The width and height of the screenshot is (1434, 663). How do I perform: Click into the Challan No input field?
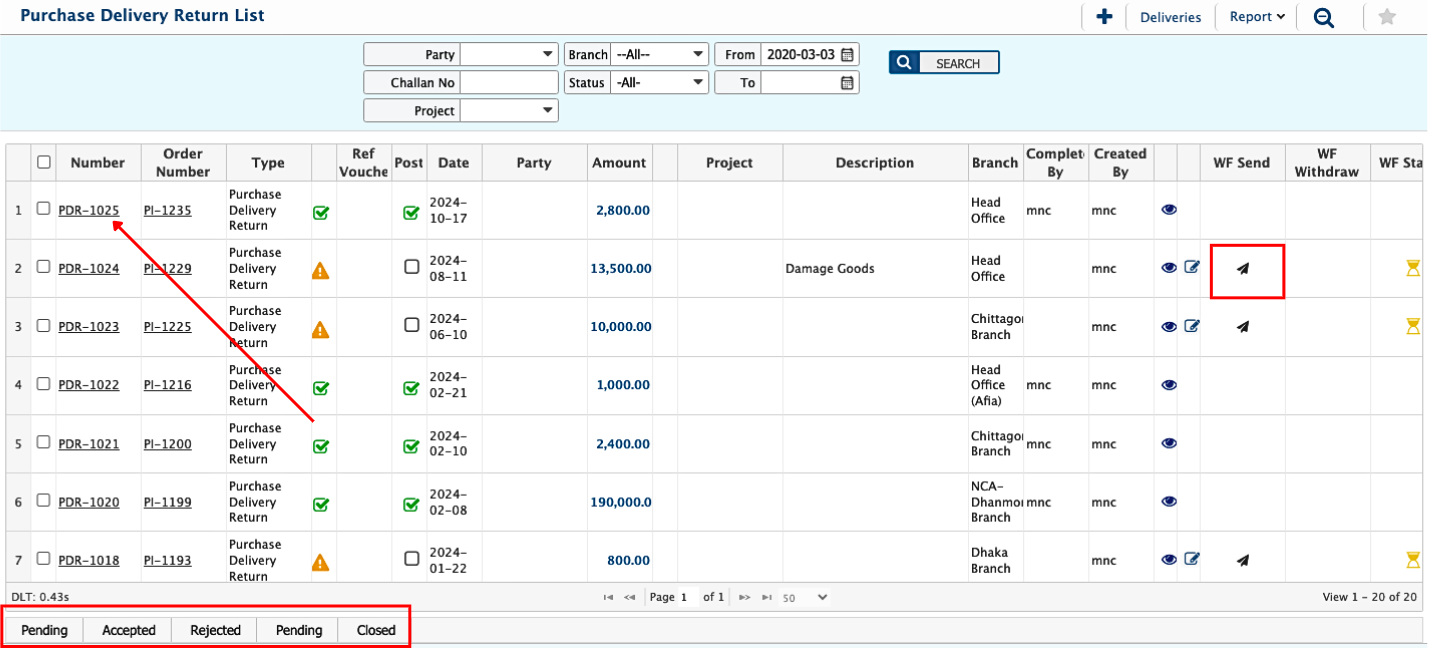coord(509,83)
